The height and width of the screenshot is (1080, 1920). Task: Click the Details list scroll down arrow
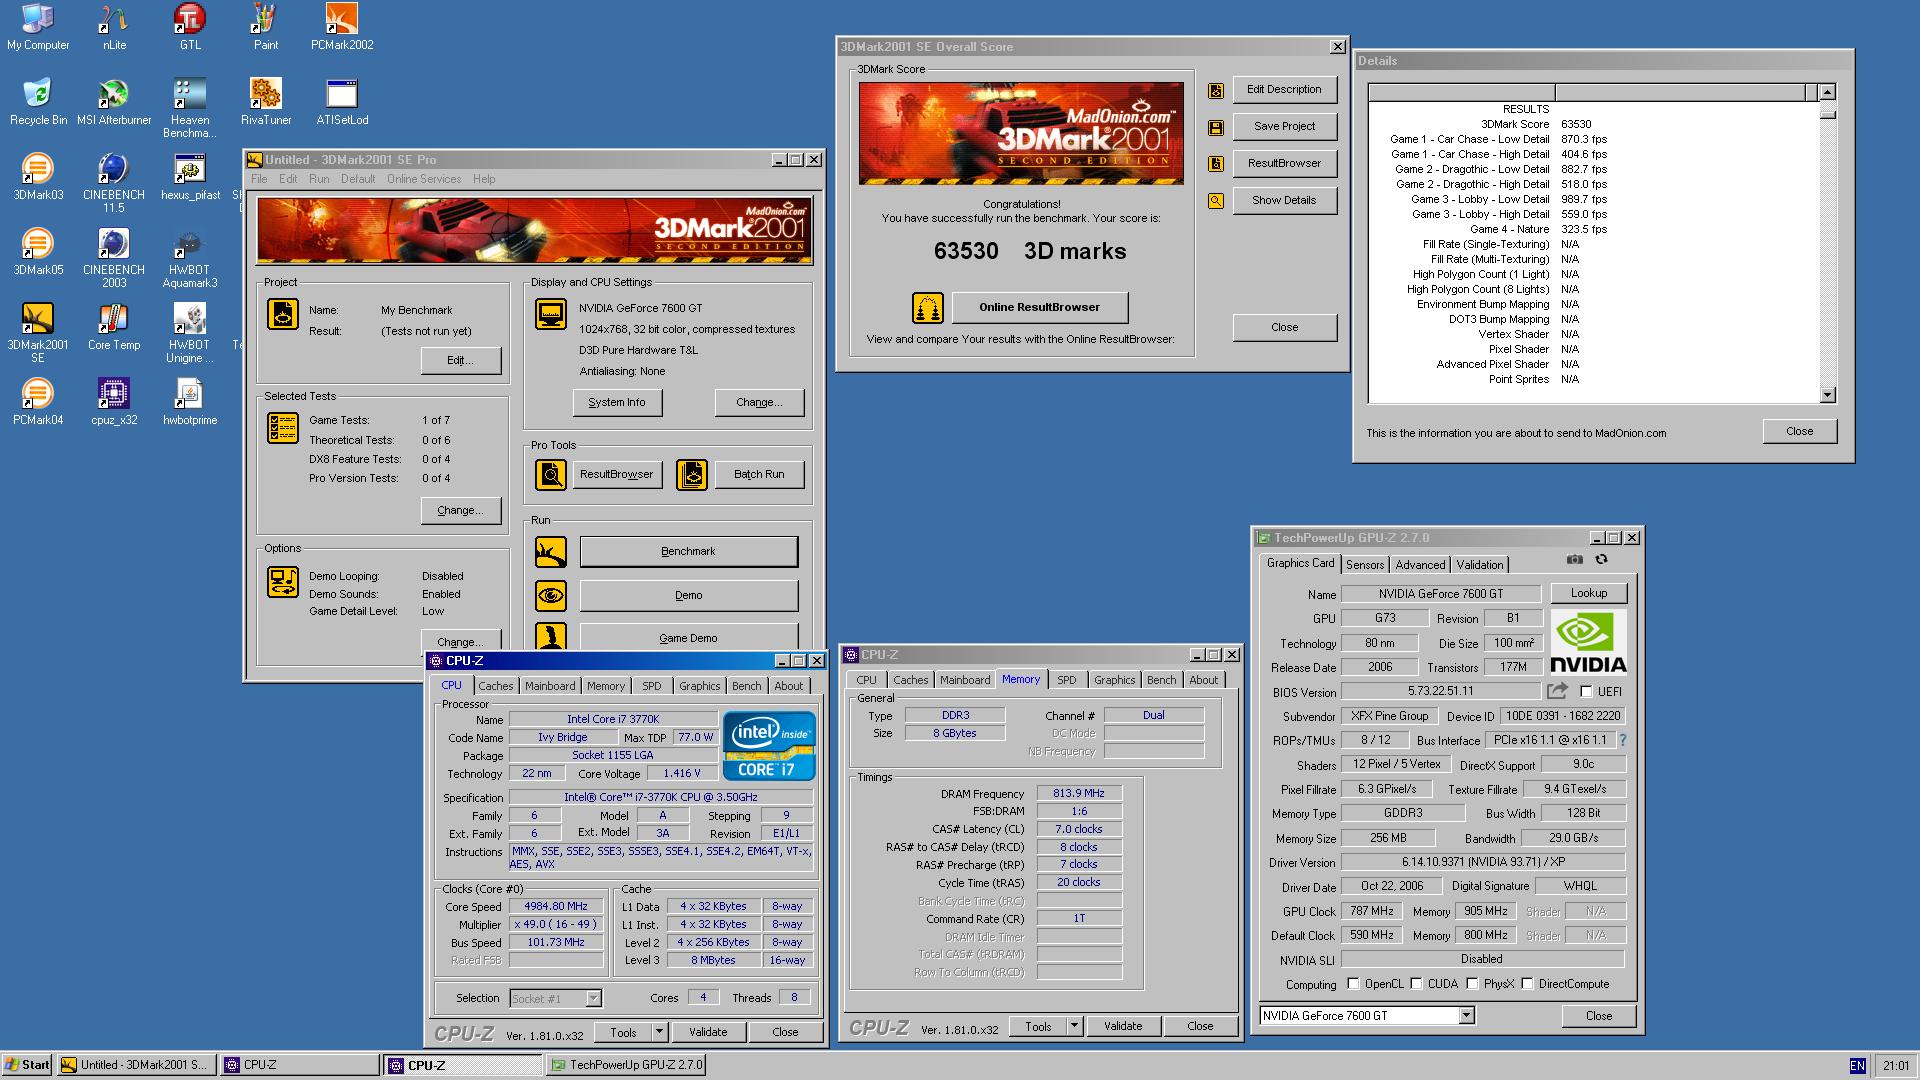1827,395
